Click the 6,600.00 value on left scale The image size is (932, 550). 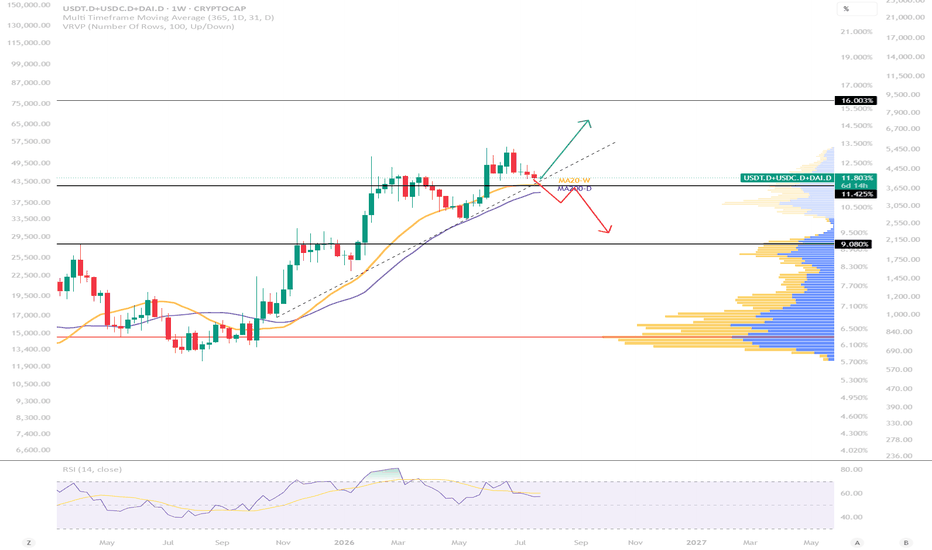point(33,450)
